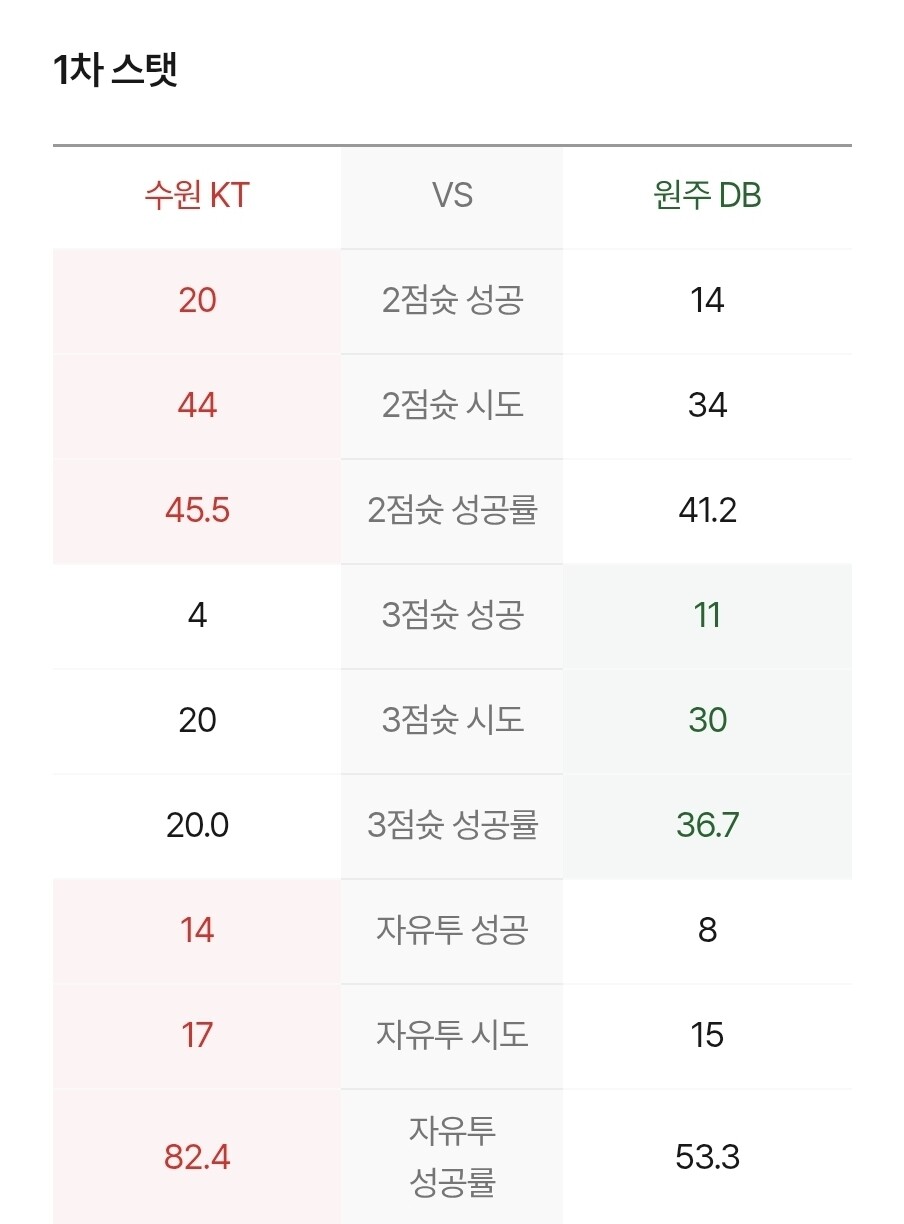Click KT's 44 two-point attempts value
The width and height of the screenshot is (904, 1224).
pyautogui.click(x=197, y=405)
